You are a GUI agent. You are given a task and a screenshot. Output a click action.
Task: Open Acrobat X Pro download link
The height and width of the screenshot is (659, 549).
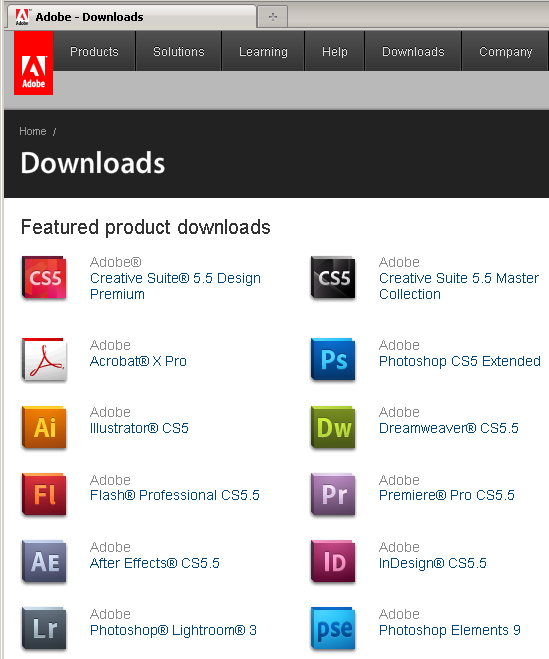coord(138,361)
